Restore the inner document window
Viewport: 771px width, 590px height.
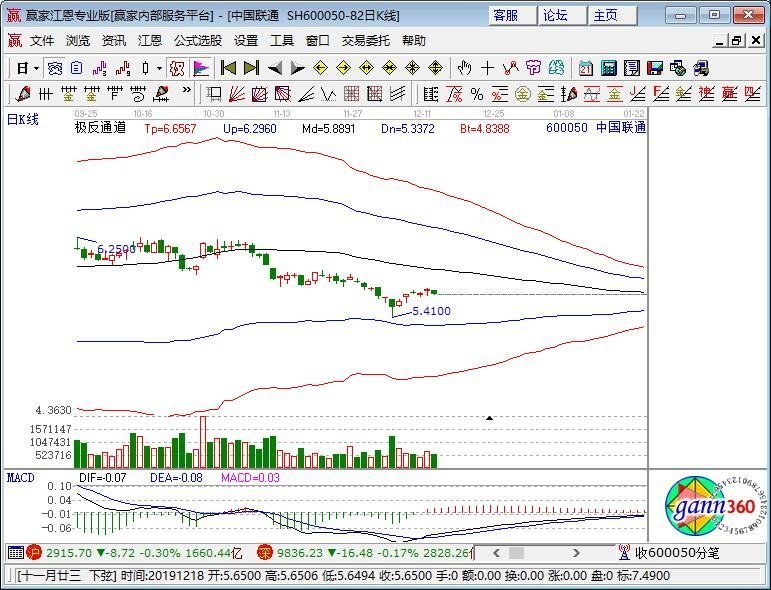(x=737, y=40)
